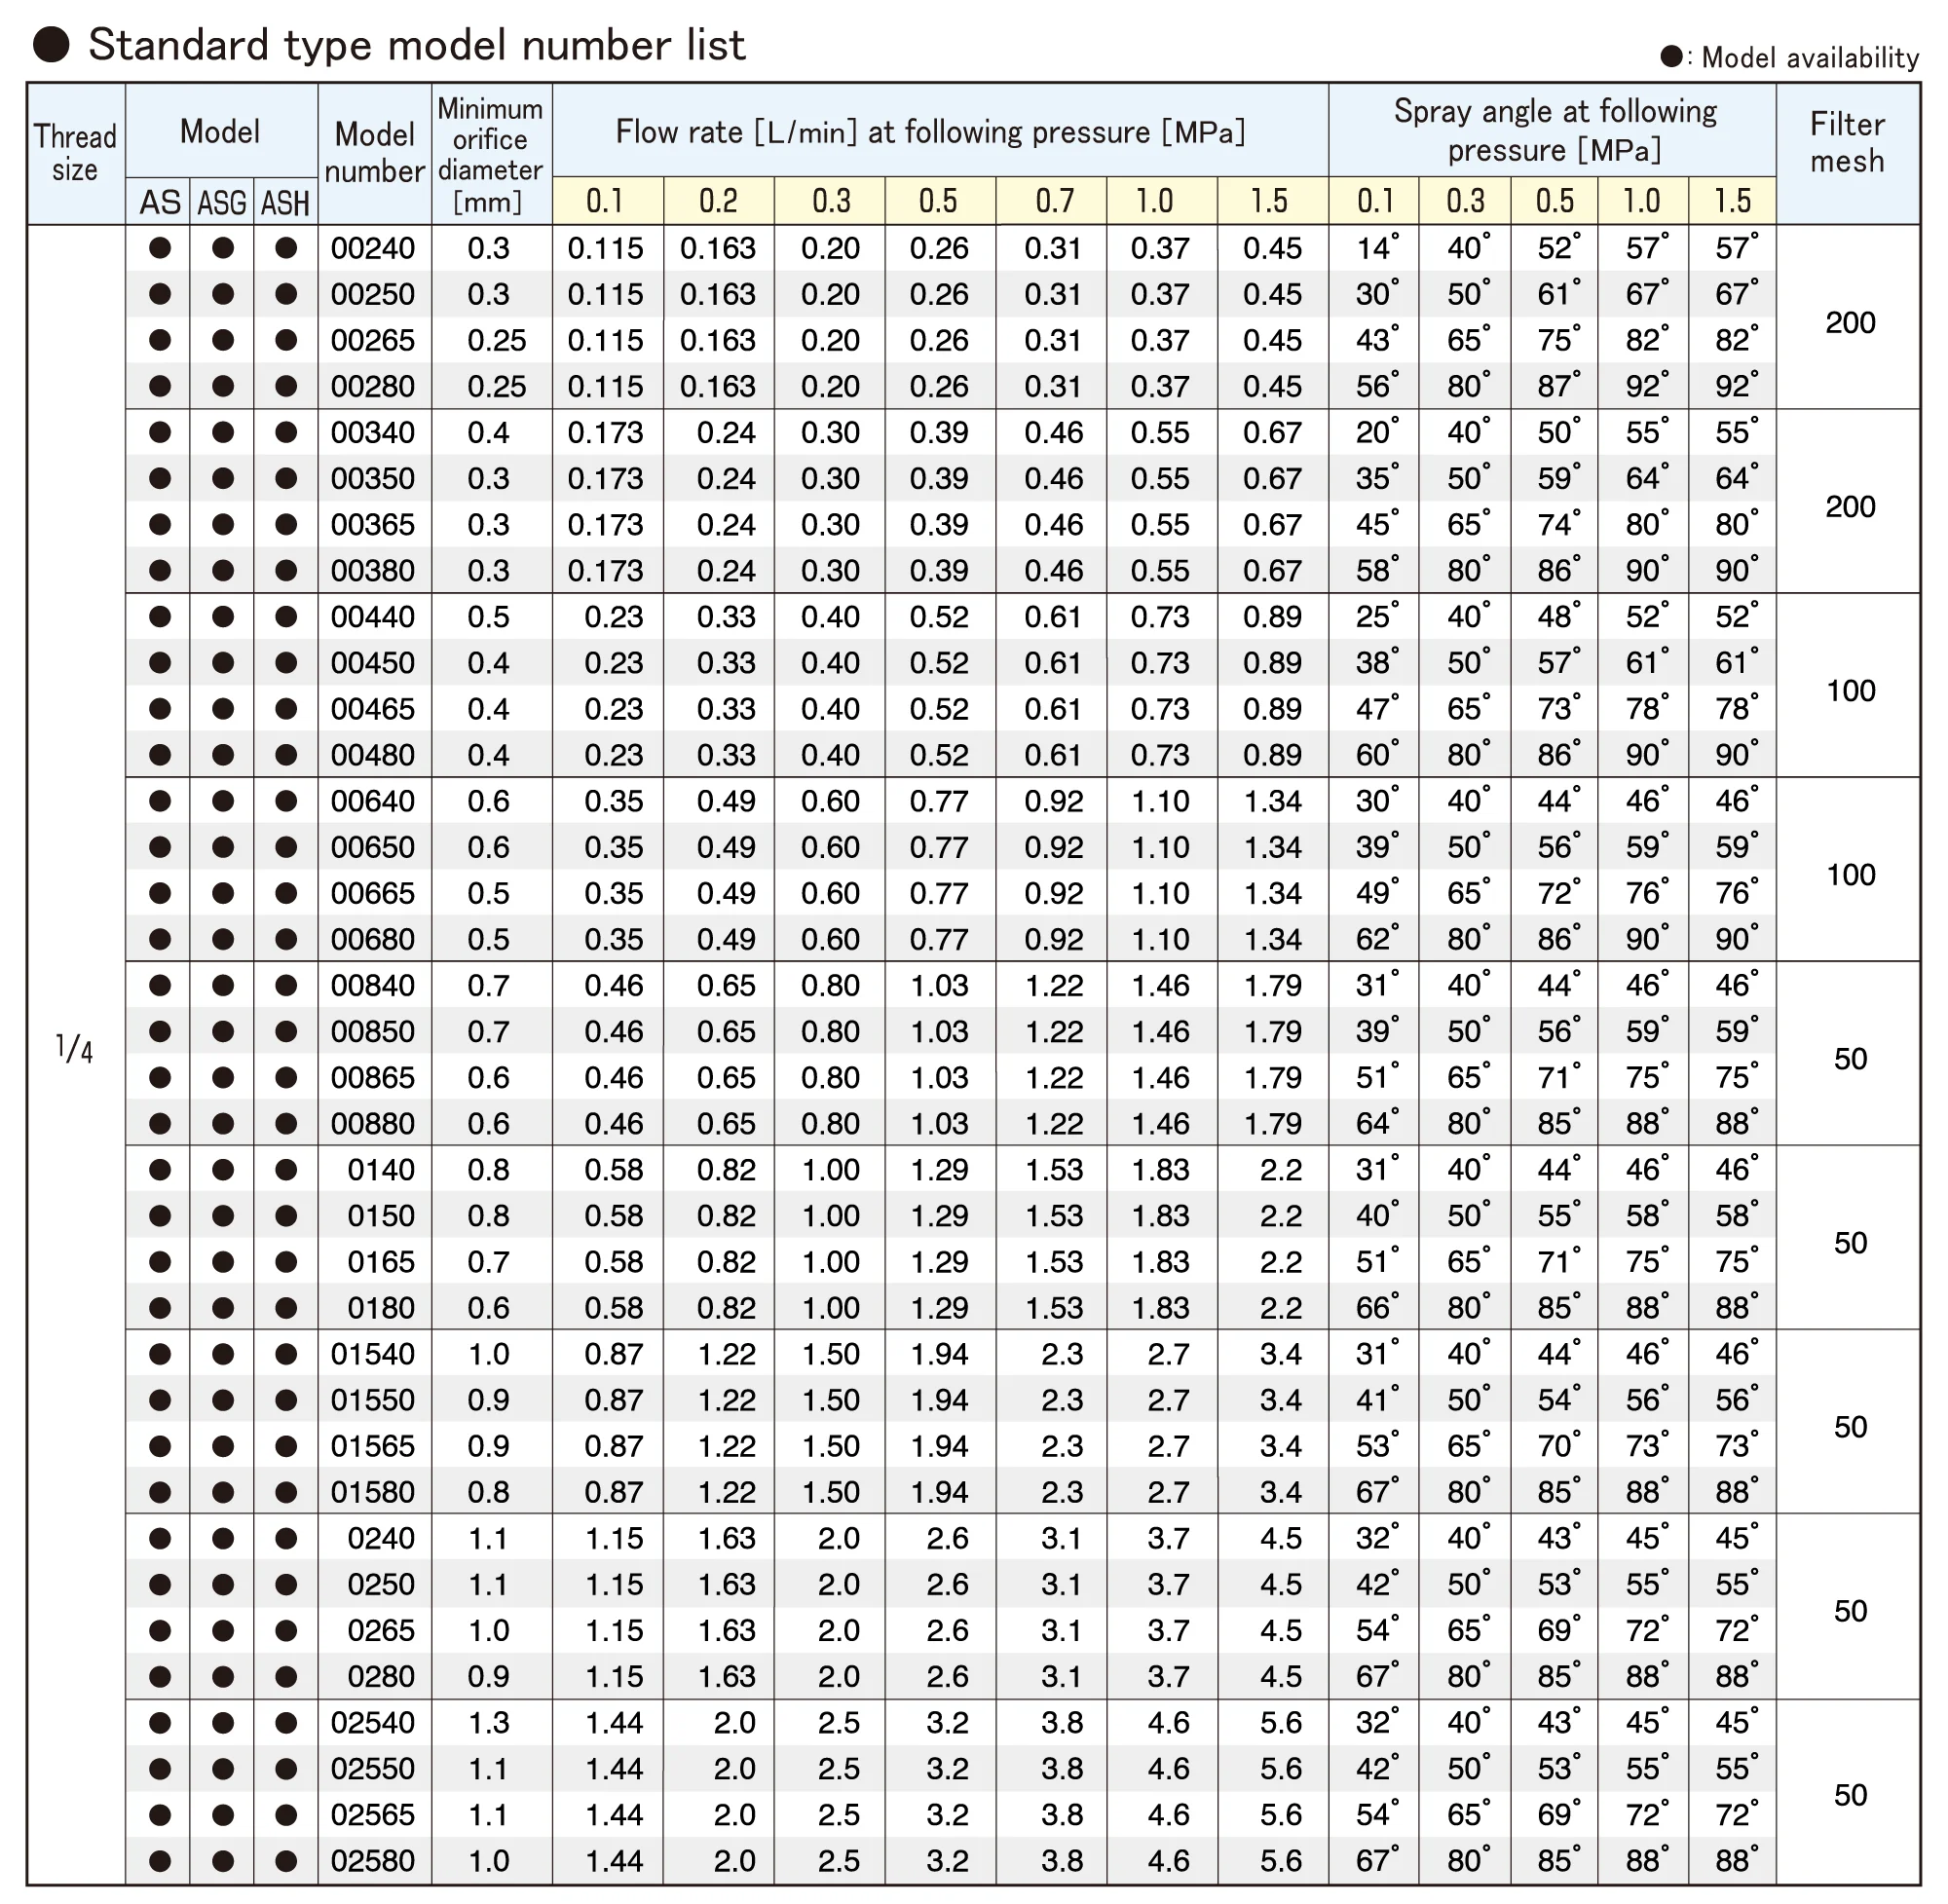Select model number 0165
This screenshot has width=1948, height=1904.
click(381, 1261)
